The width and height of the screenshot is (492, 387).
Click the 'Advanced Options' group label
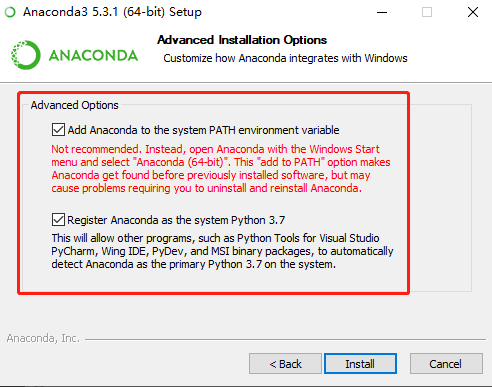tap(75, 105)
